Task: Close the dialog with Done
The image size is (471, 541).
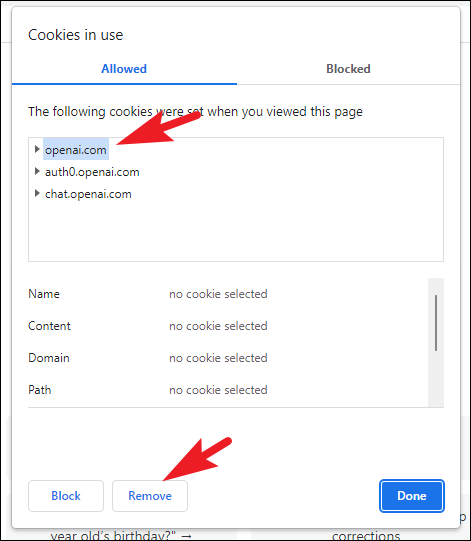Action: coord(412,496)
